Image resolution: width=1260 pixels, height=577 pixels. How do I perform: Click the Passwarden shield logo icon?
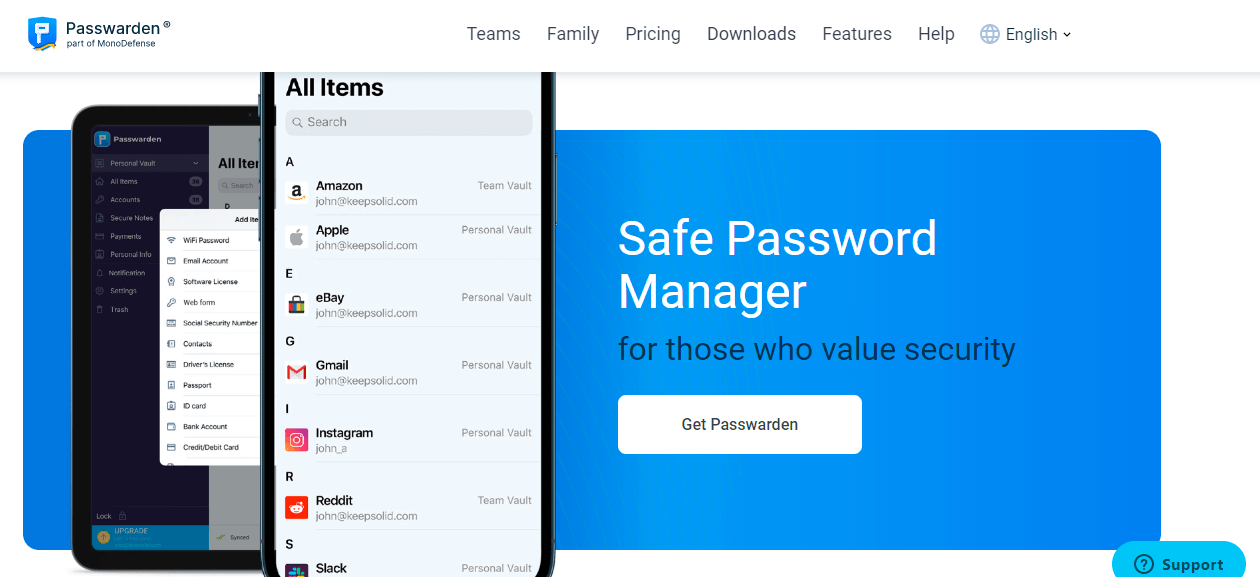(42, 33)
